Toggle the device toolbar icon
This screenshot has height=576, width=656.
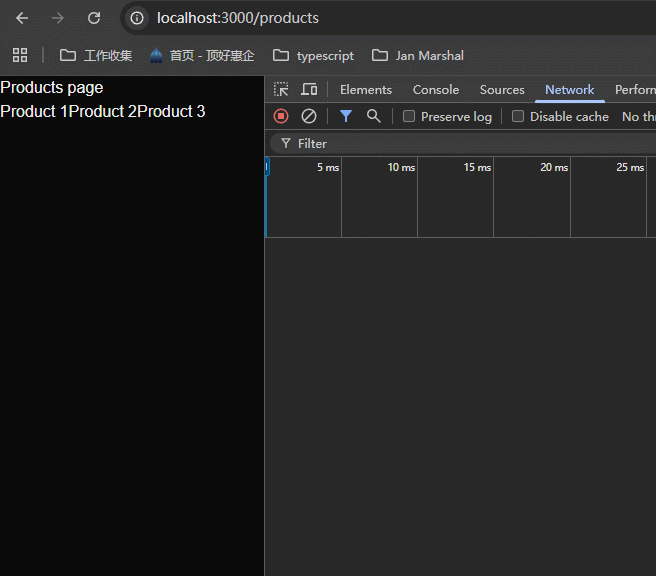point(309,90)
